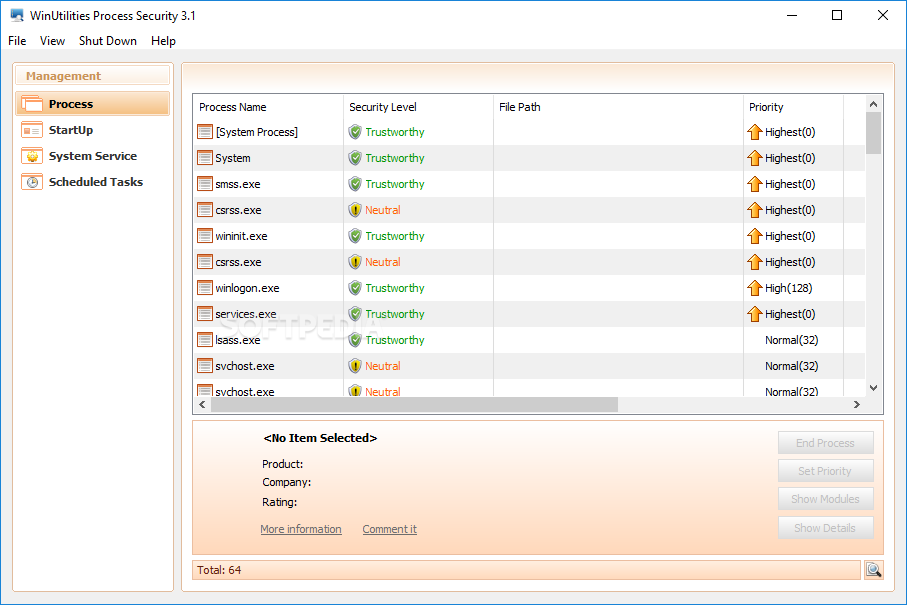This screenshot has width=907, height=605.
Task: Click Trustworthy label in wininit.exe row
Action: pos(394,236)
